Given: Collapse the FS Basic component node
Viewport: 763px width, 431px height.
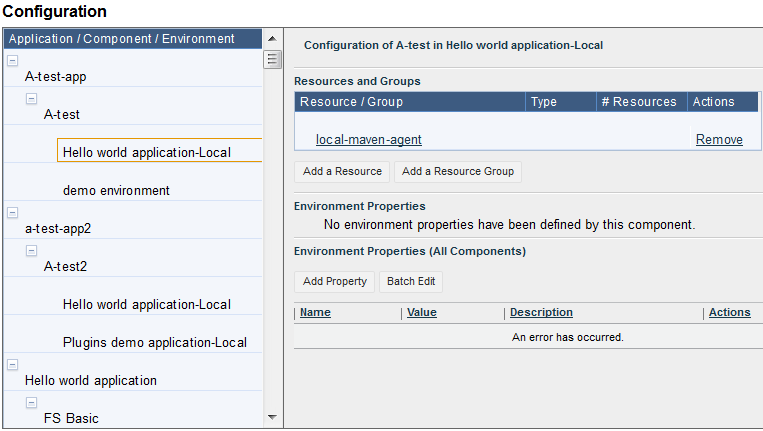Looking at the screenshot, I should tap(31, 402).
